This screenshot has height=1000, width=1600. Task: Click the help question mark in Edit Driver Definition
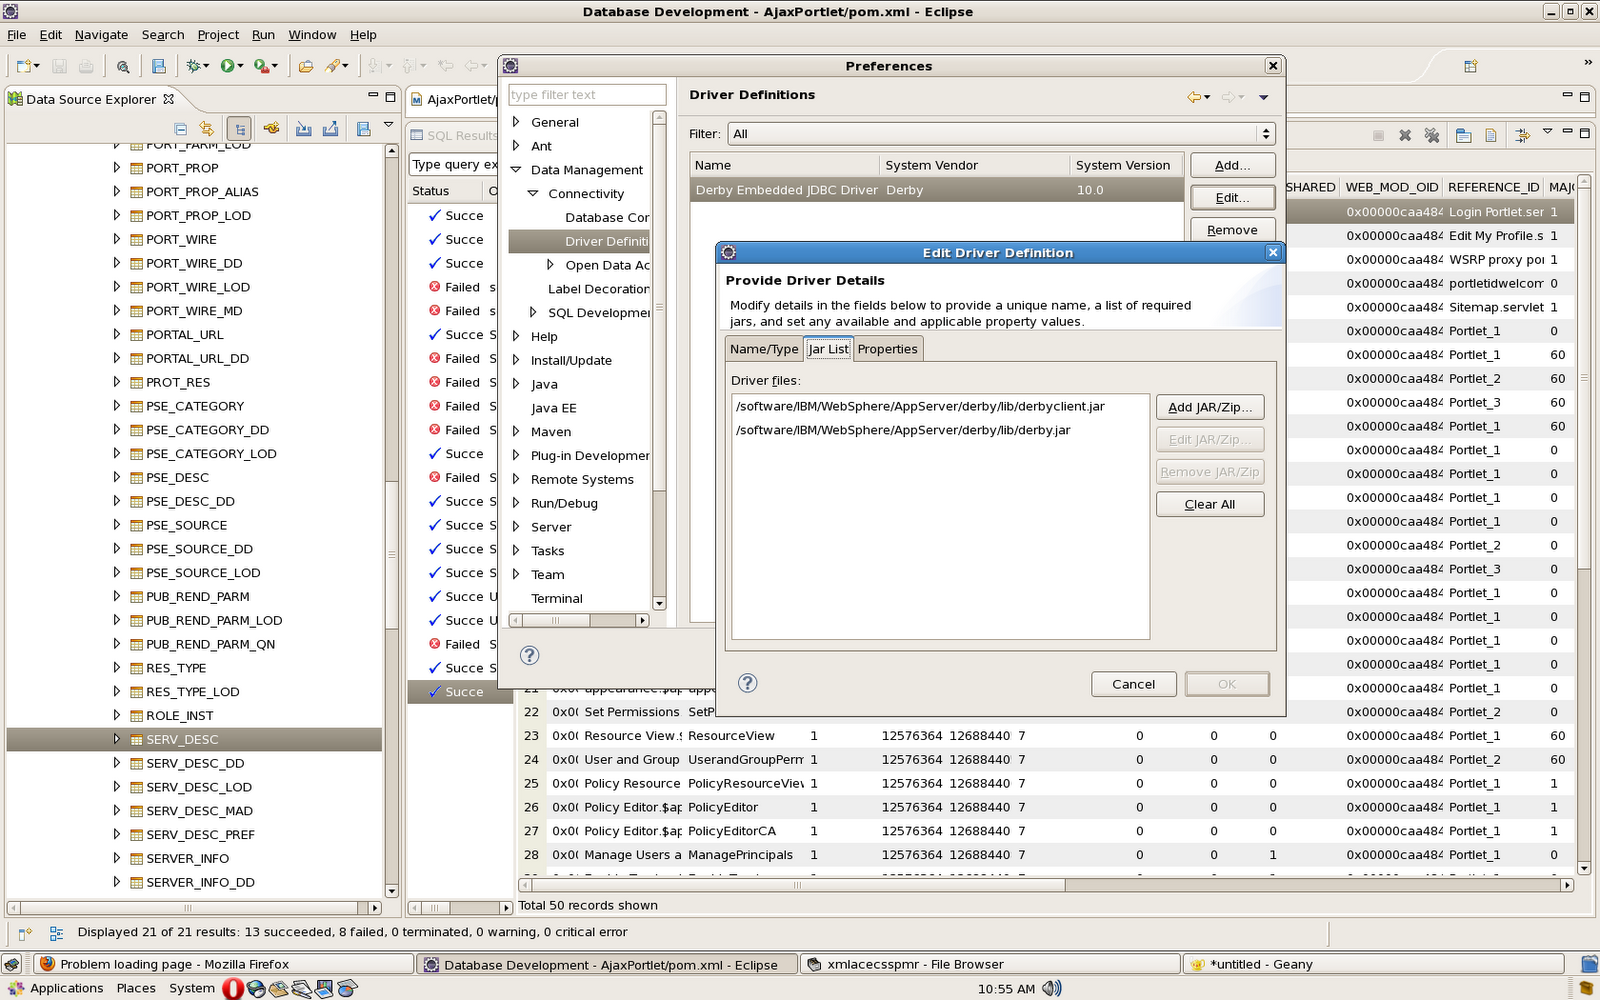747,683
